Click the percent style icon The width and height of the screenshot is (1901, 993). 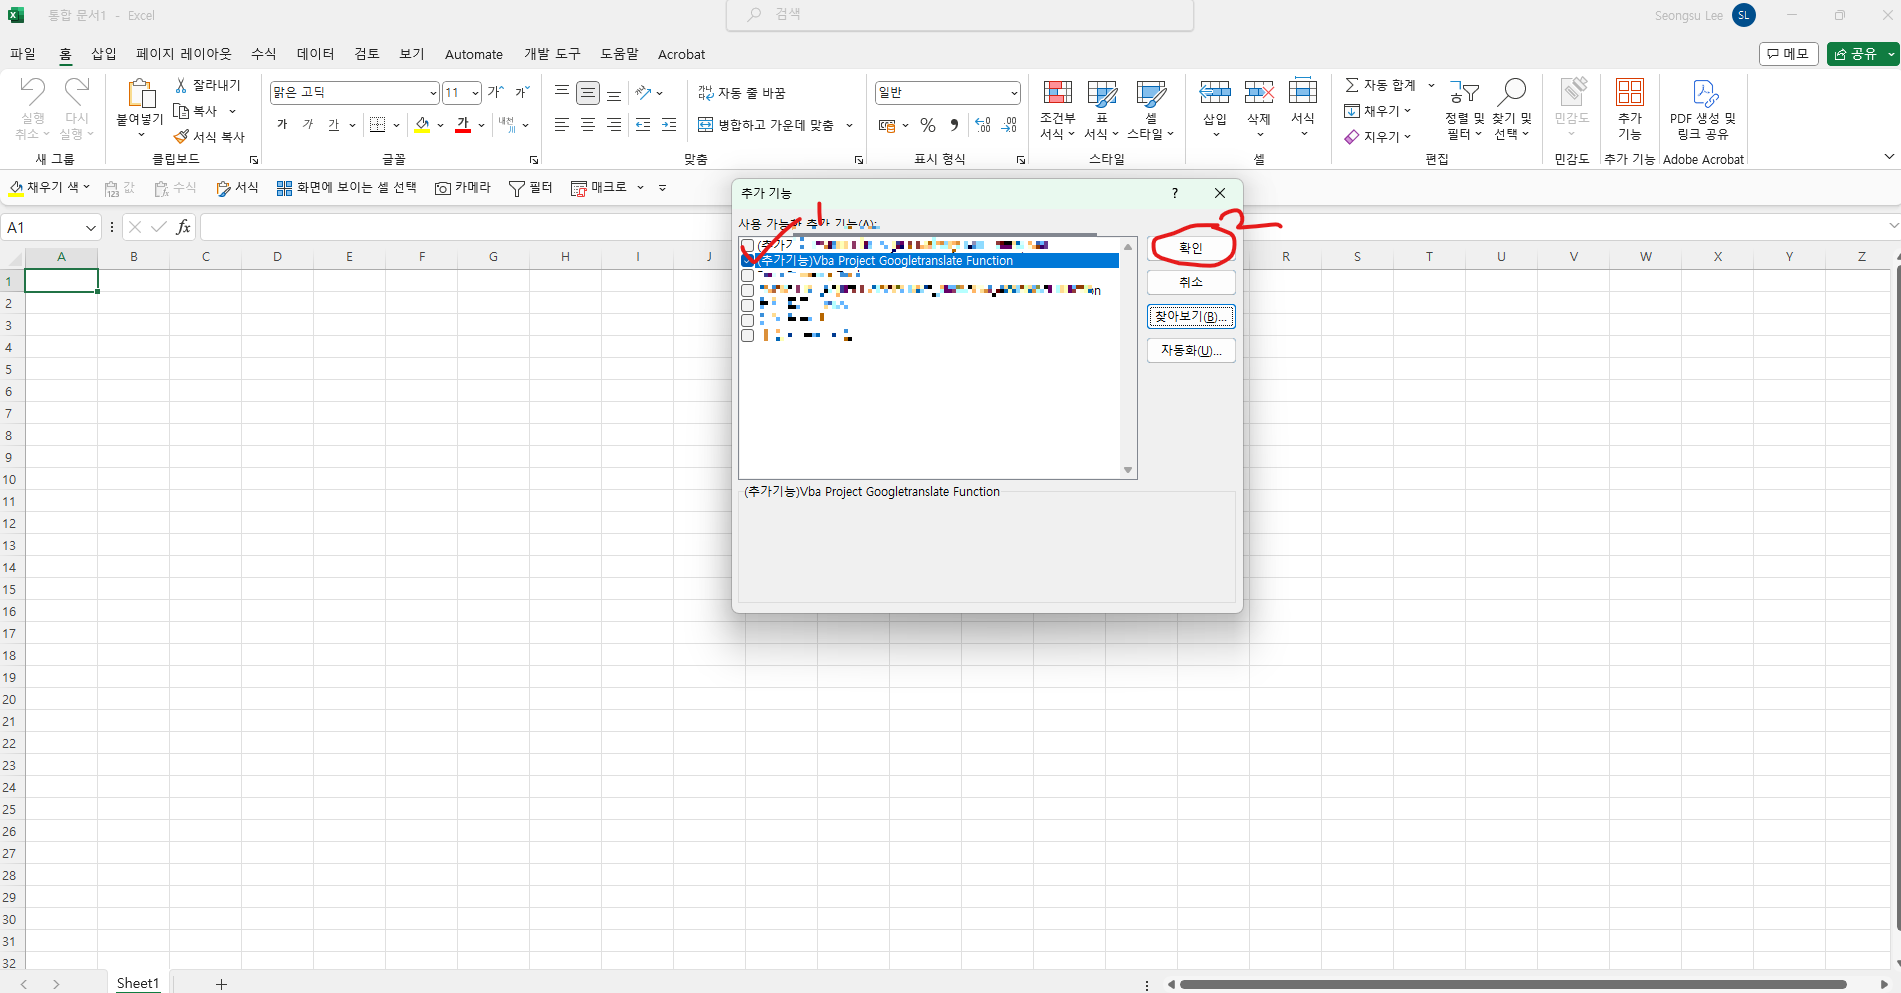pos(928,125)
